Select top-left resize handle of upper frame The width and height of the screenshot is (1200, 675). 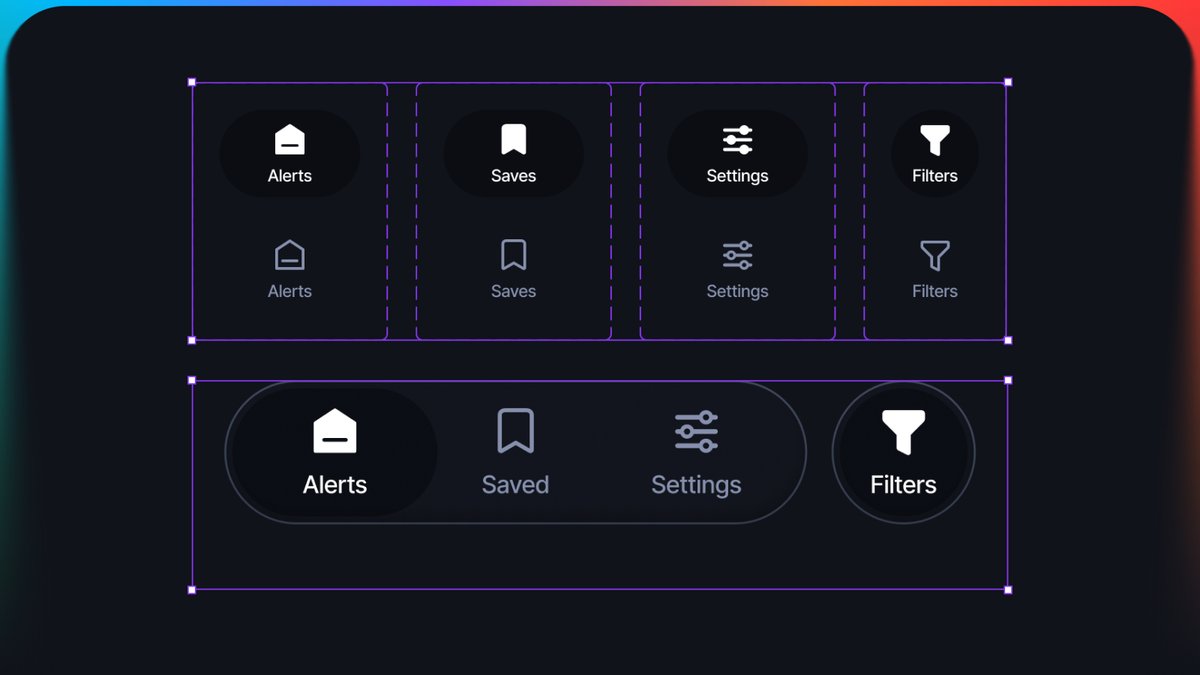[192, 82]
